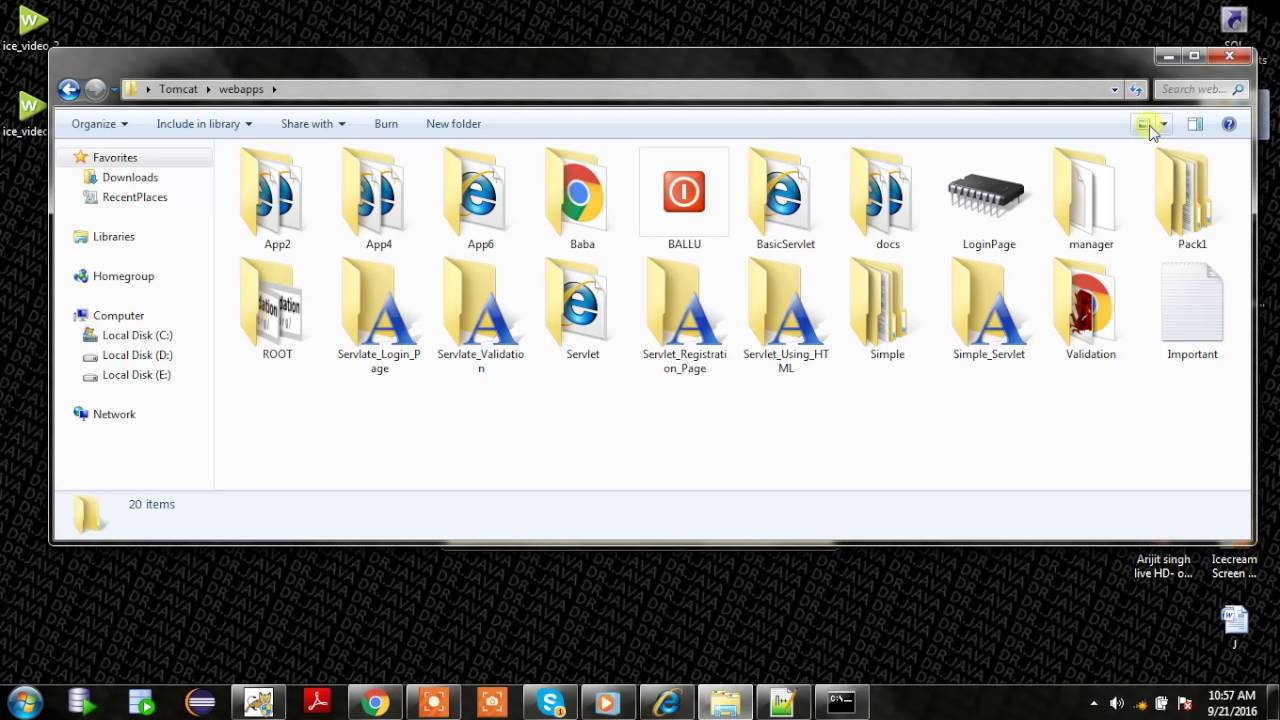Open the view options dropdown arrow
Image resolution: width=1280 pixels, height=720 pixels.
pyautogui.click(x=1163, y=124)
